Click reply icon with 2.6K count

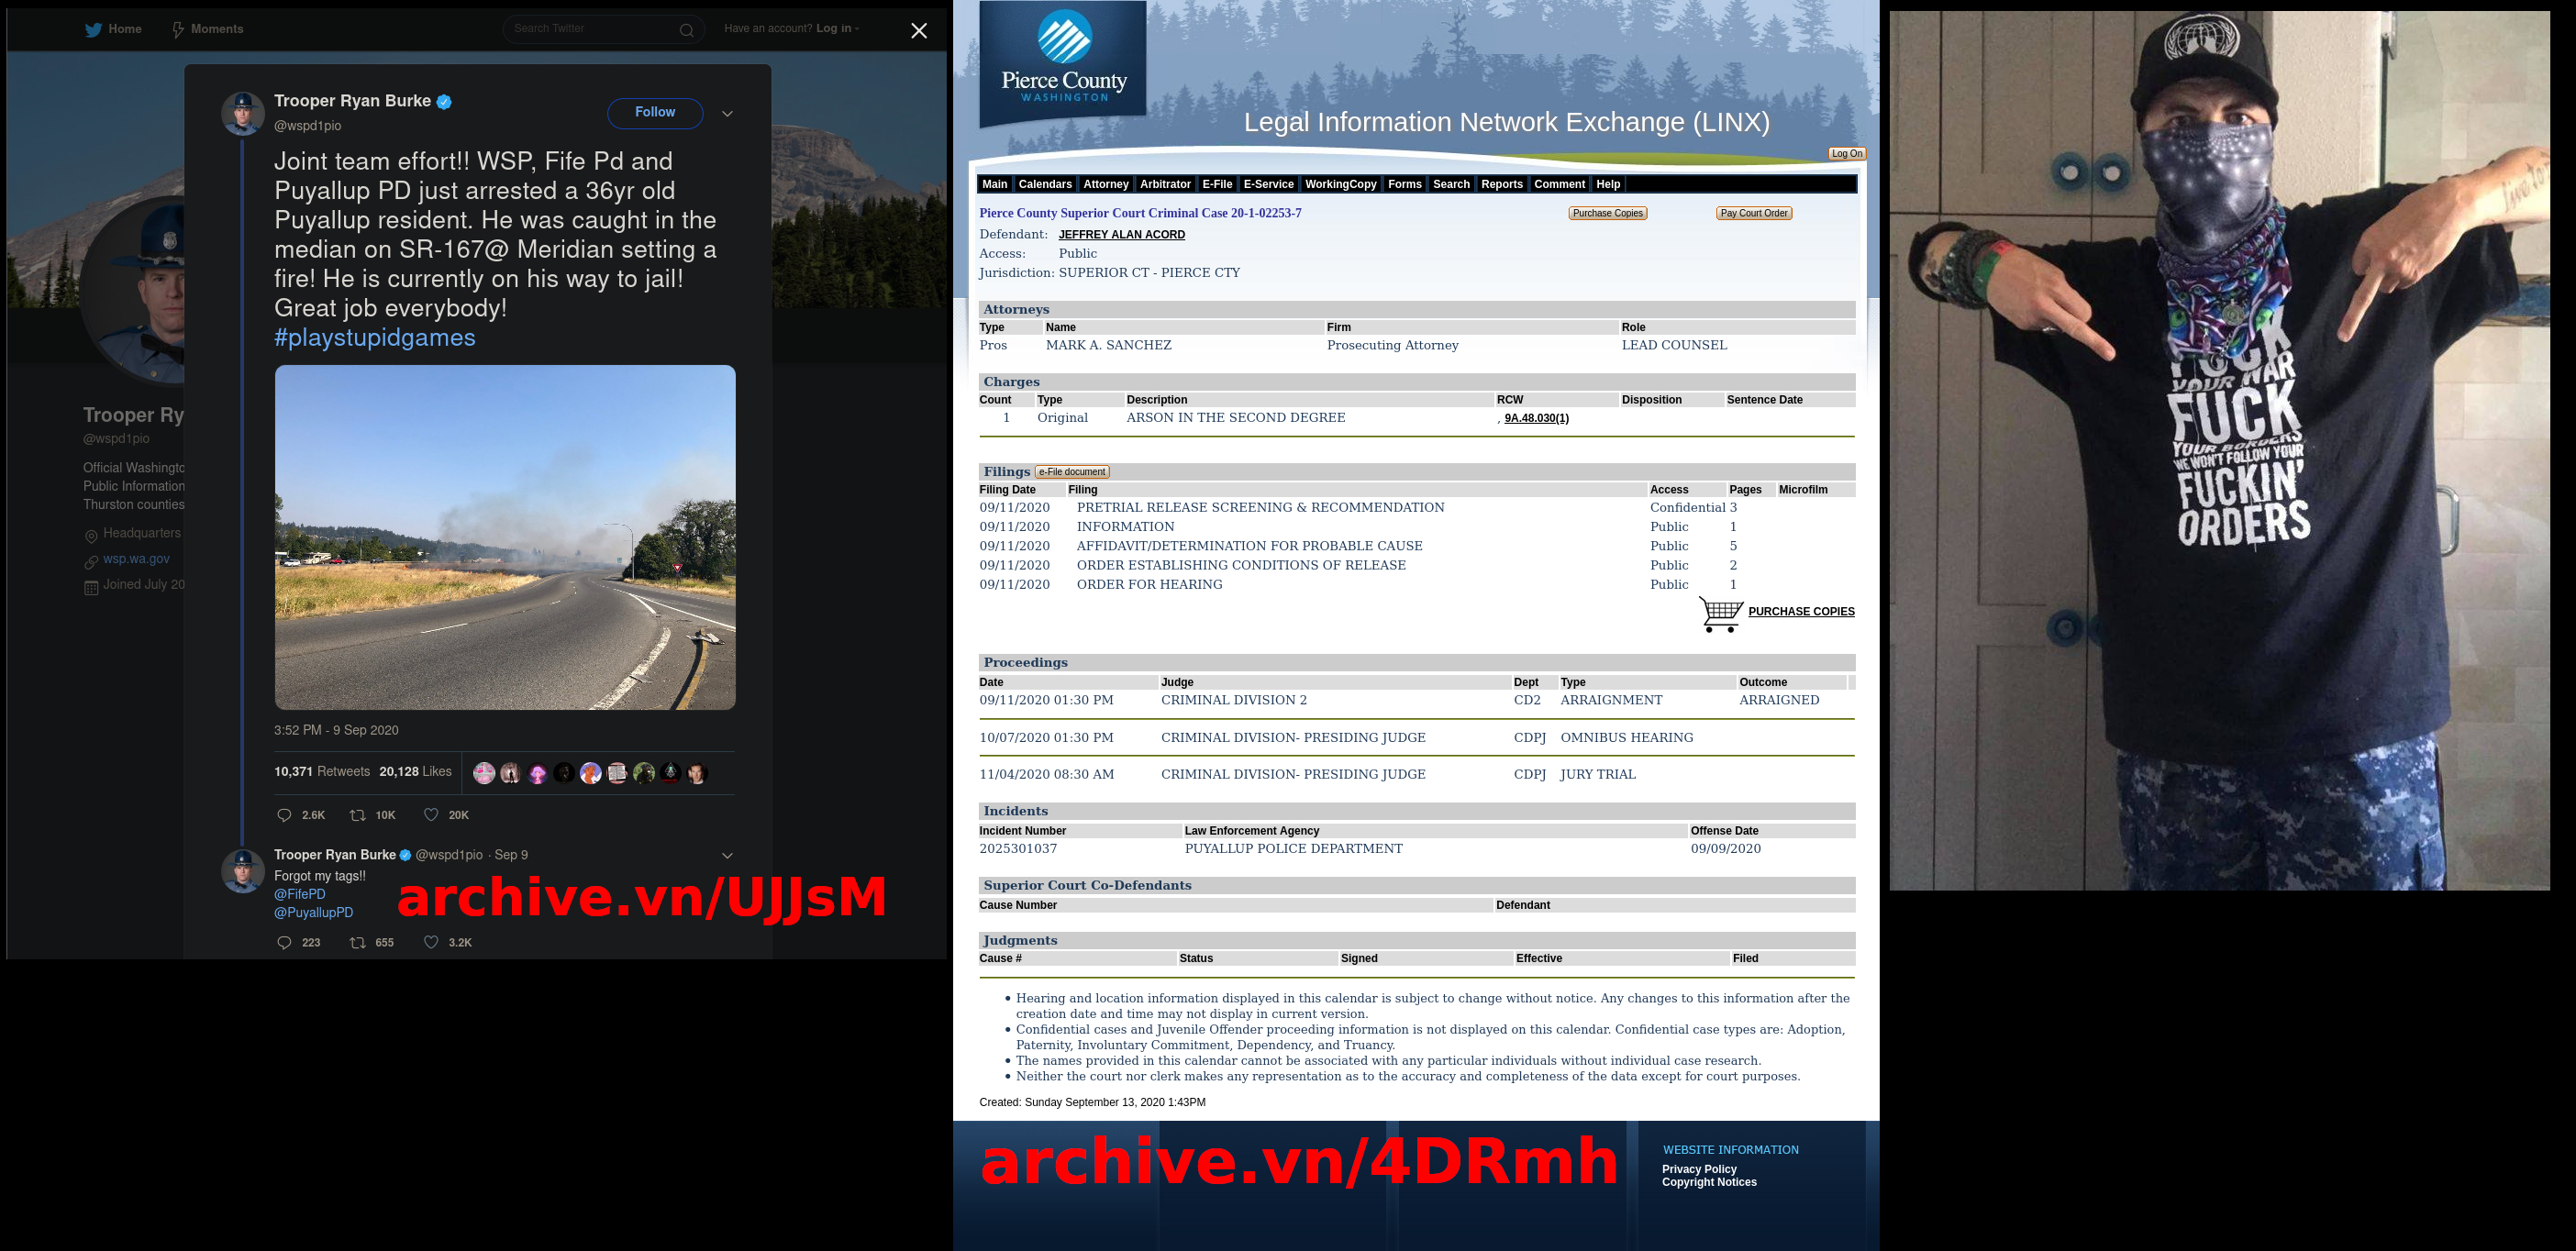[x=284, y=815]
